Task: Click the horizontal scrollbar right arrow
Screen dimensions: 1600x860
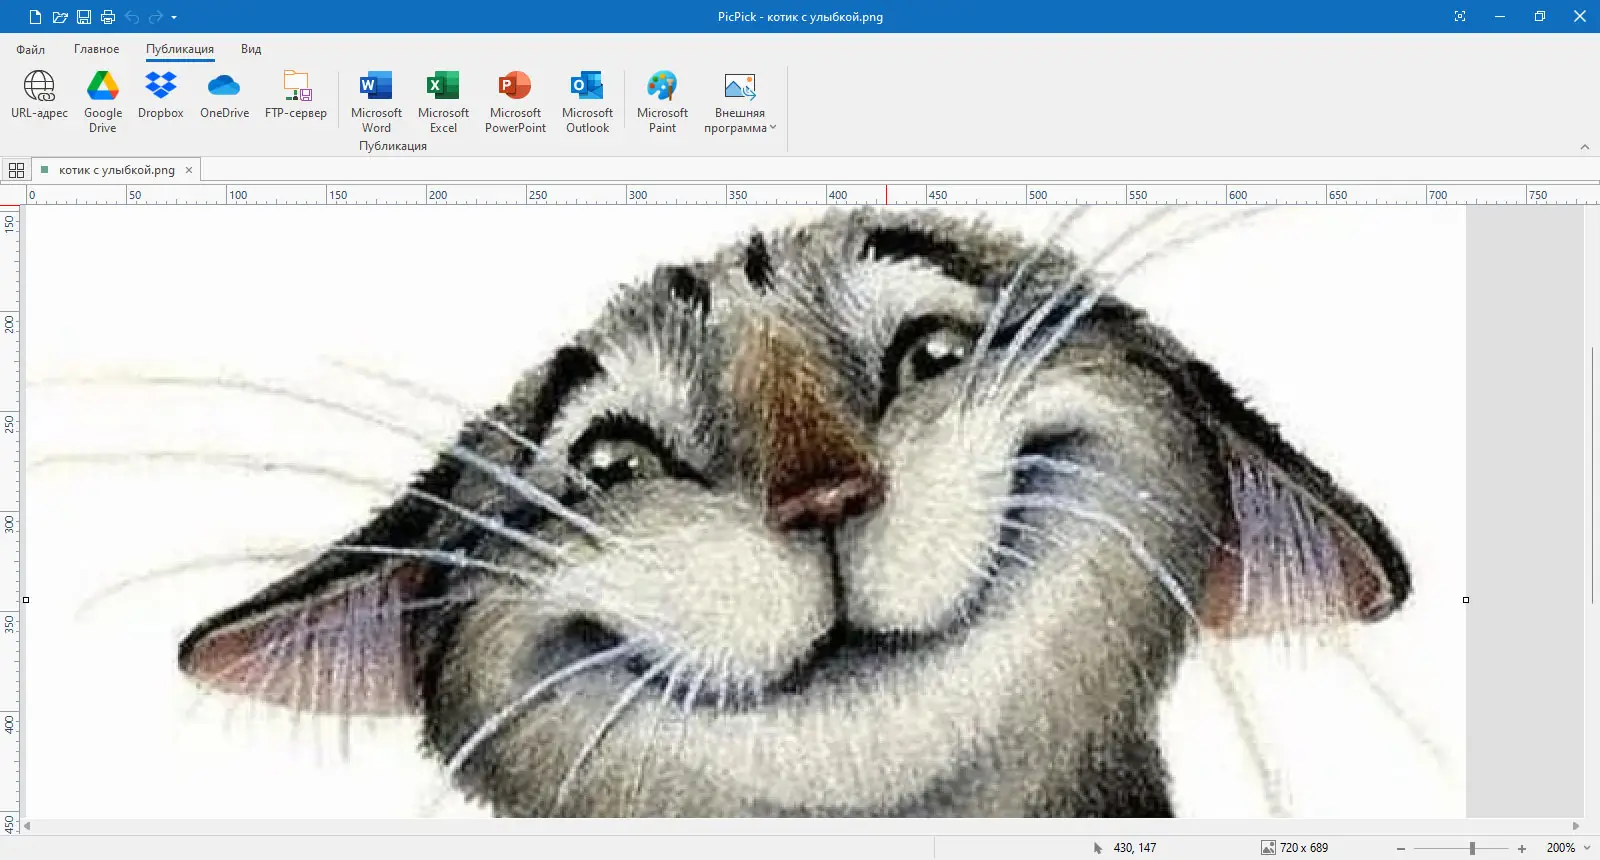Action: (1577, 826)
